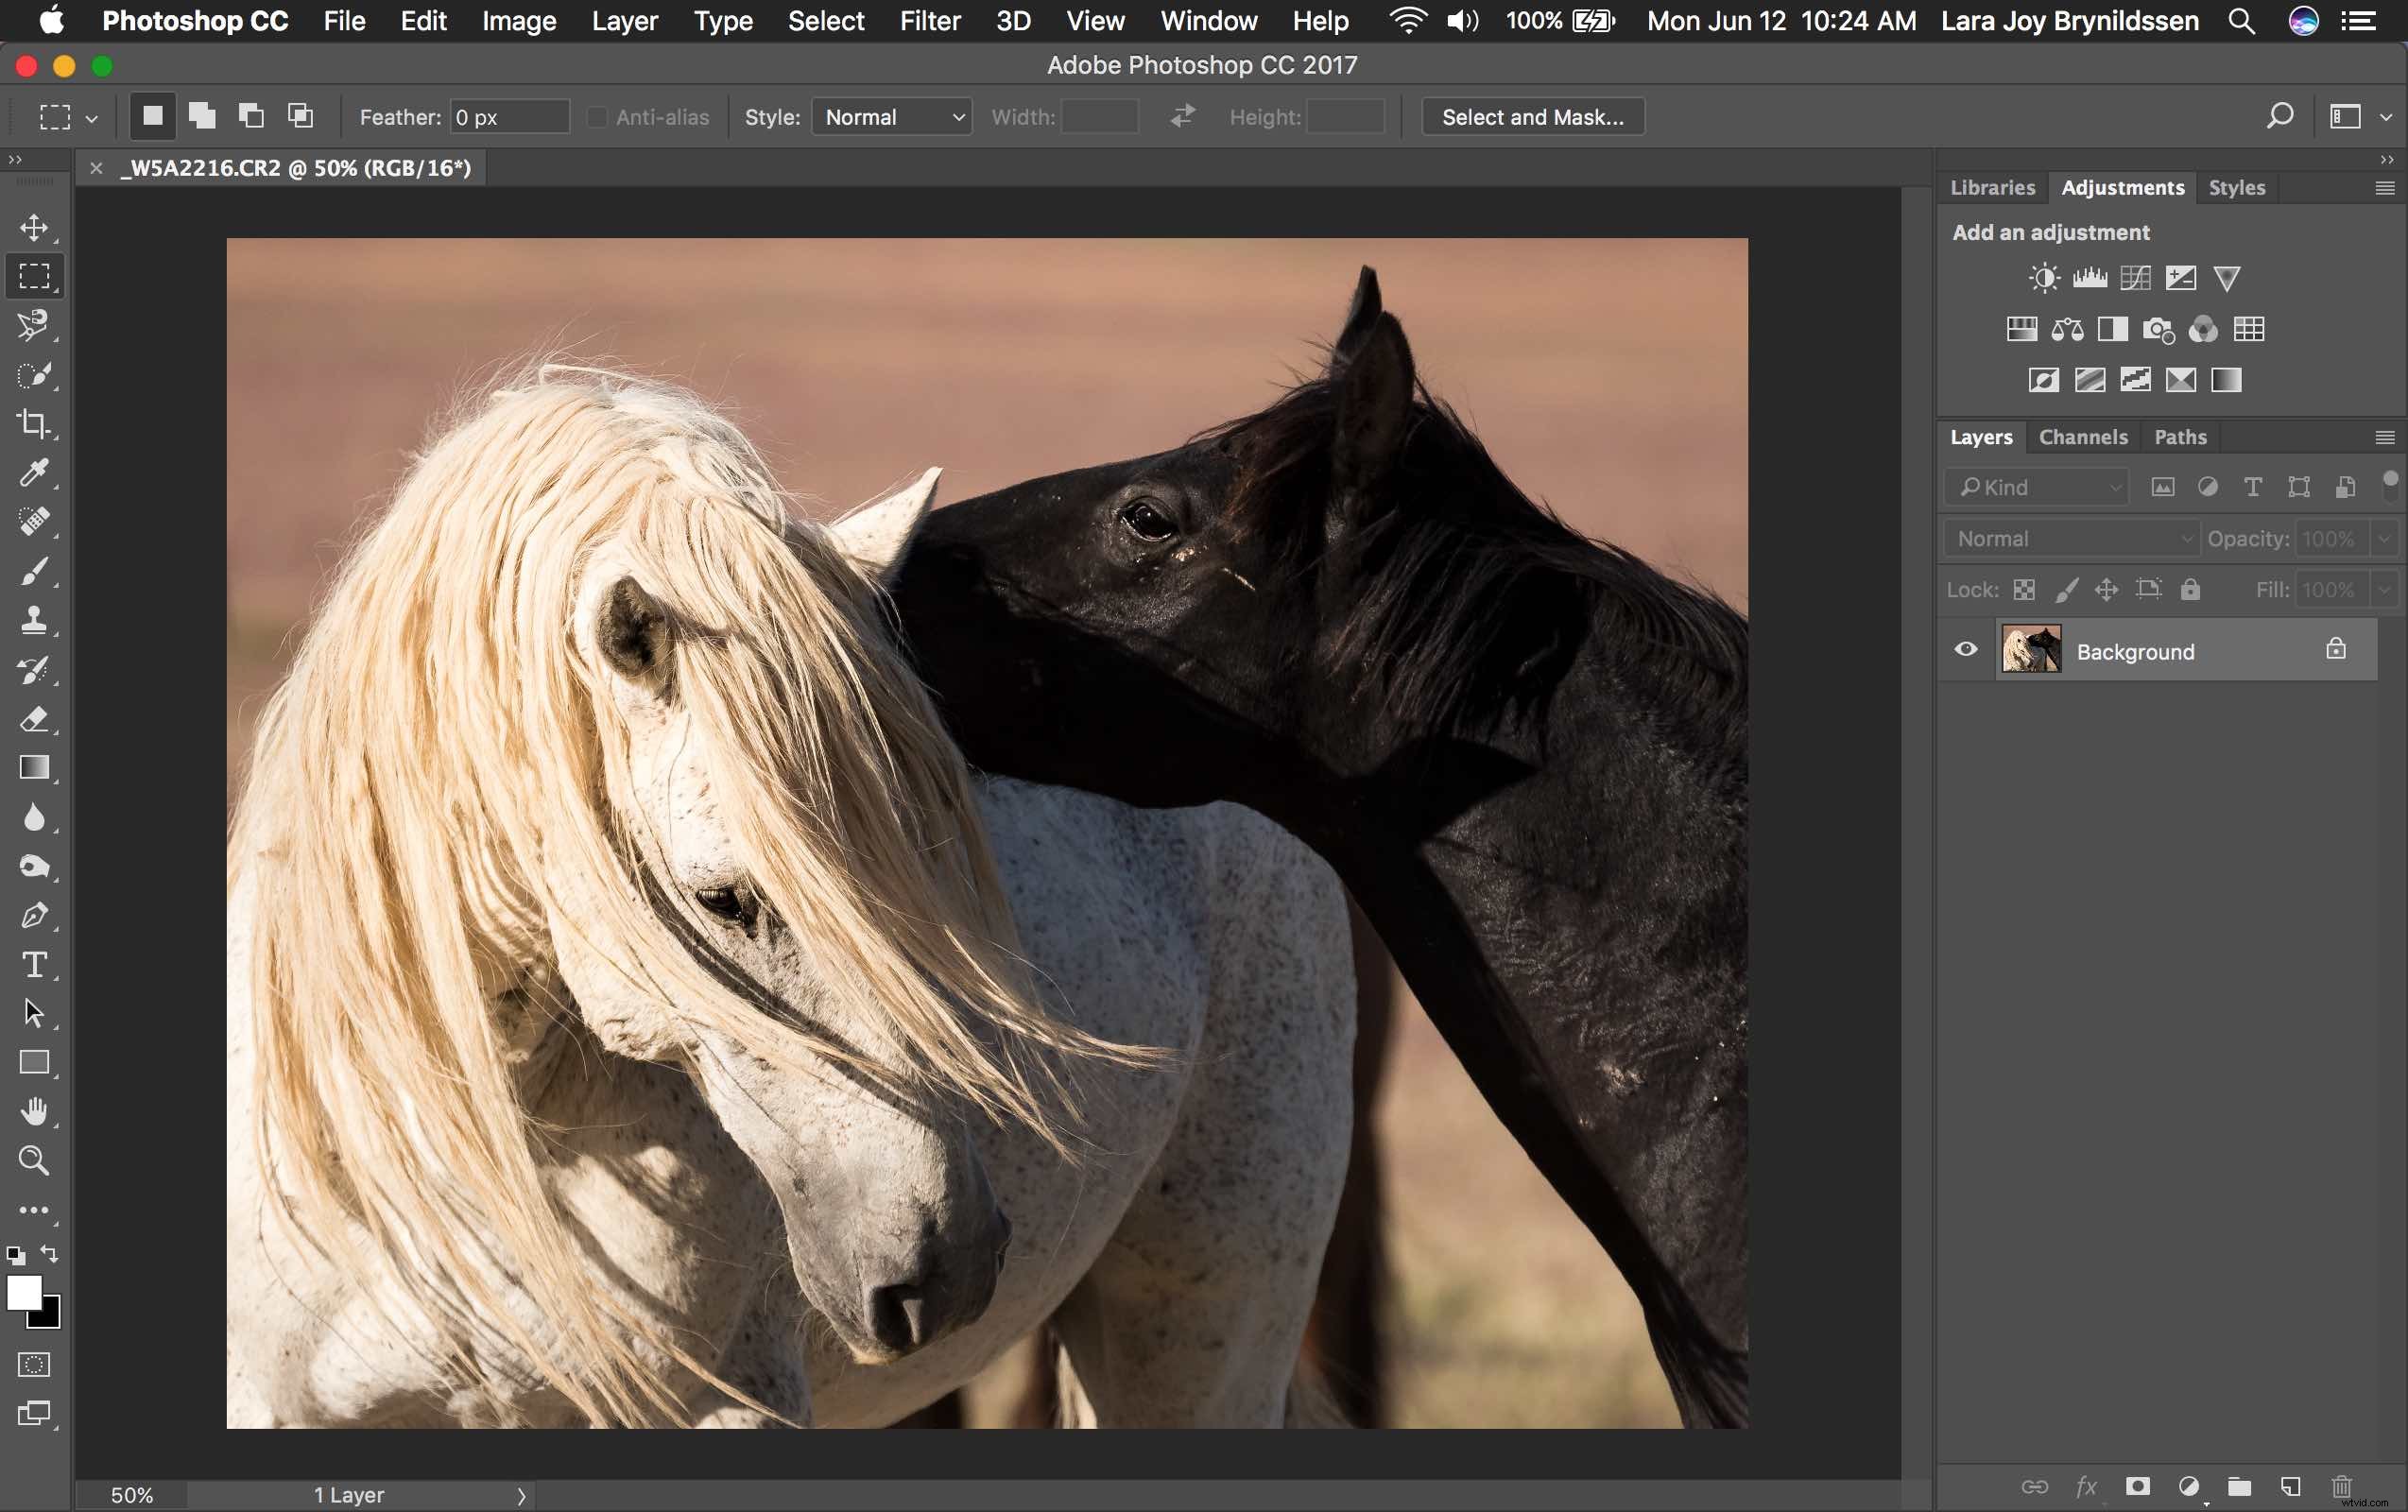Choose the Eyedropper tool

tap(35, 473)
